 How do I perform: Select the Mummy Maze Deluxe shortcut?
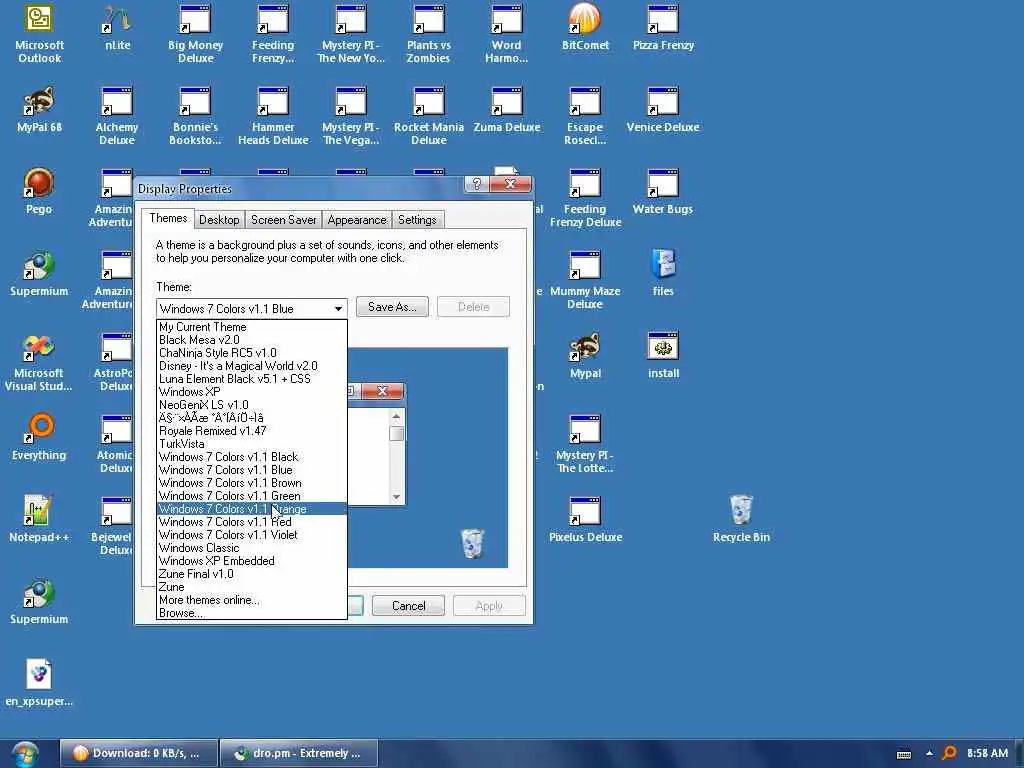(585, 280)
